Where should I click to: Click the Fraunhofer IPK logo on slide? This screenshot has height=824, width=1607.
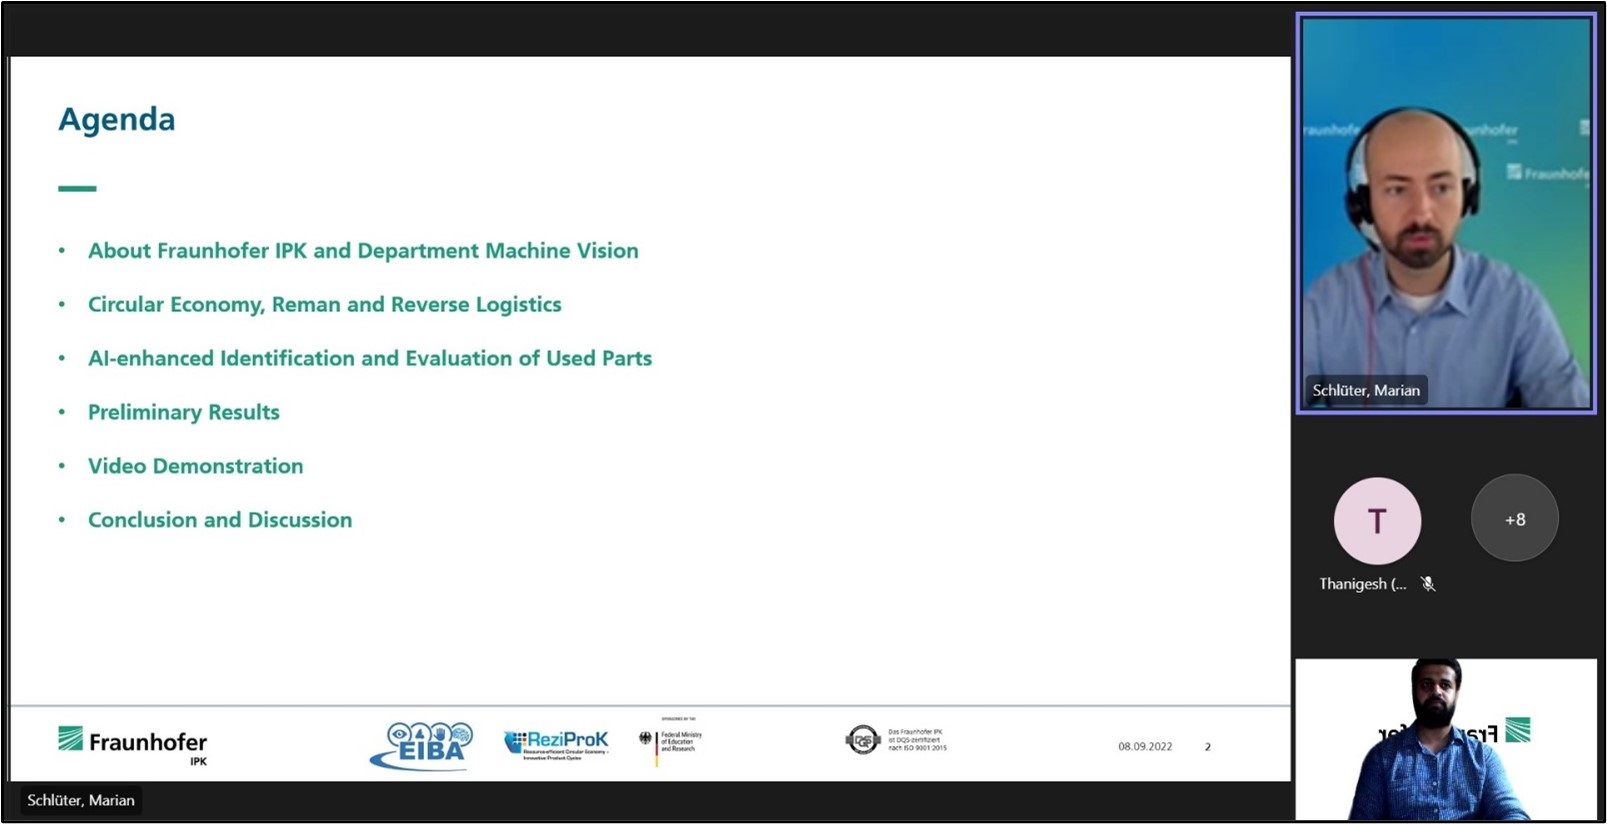tap(132, 744)
